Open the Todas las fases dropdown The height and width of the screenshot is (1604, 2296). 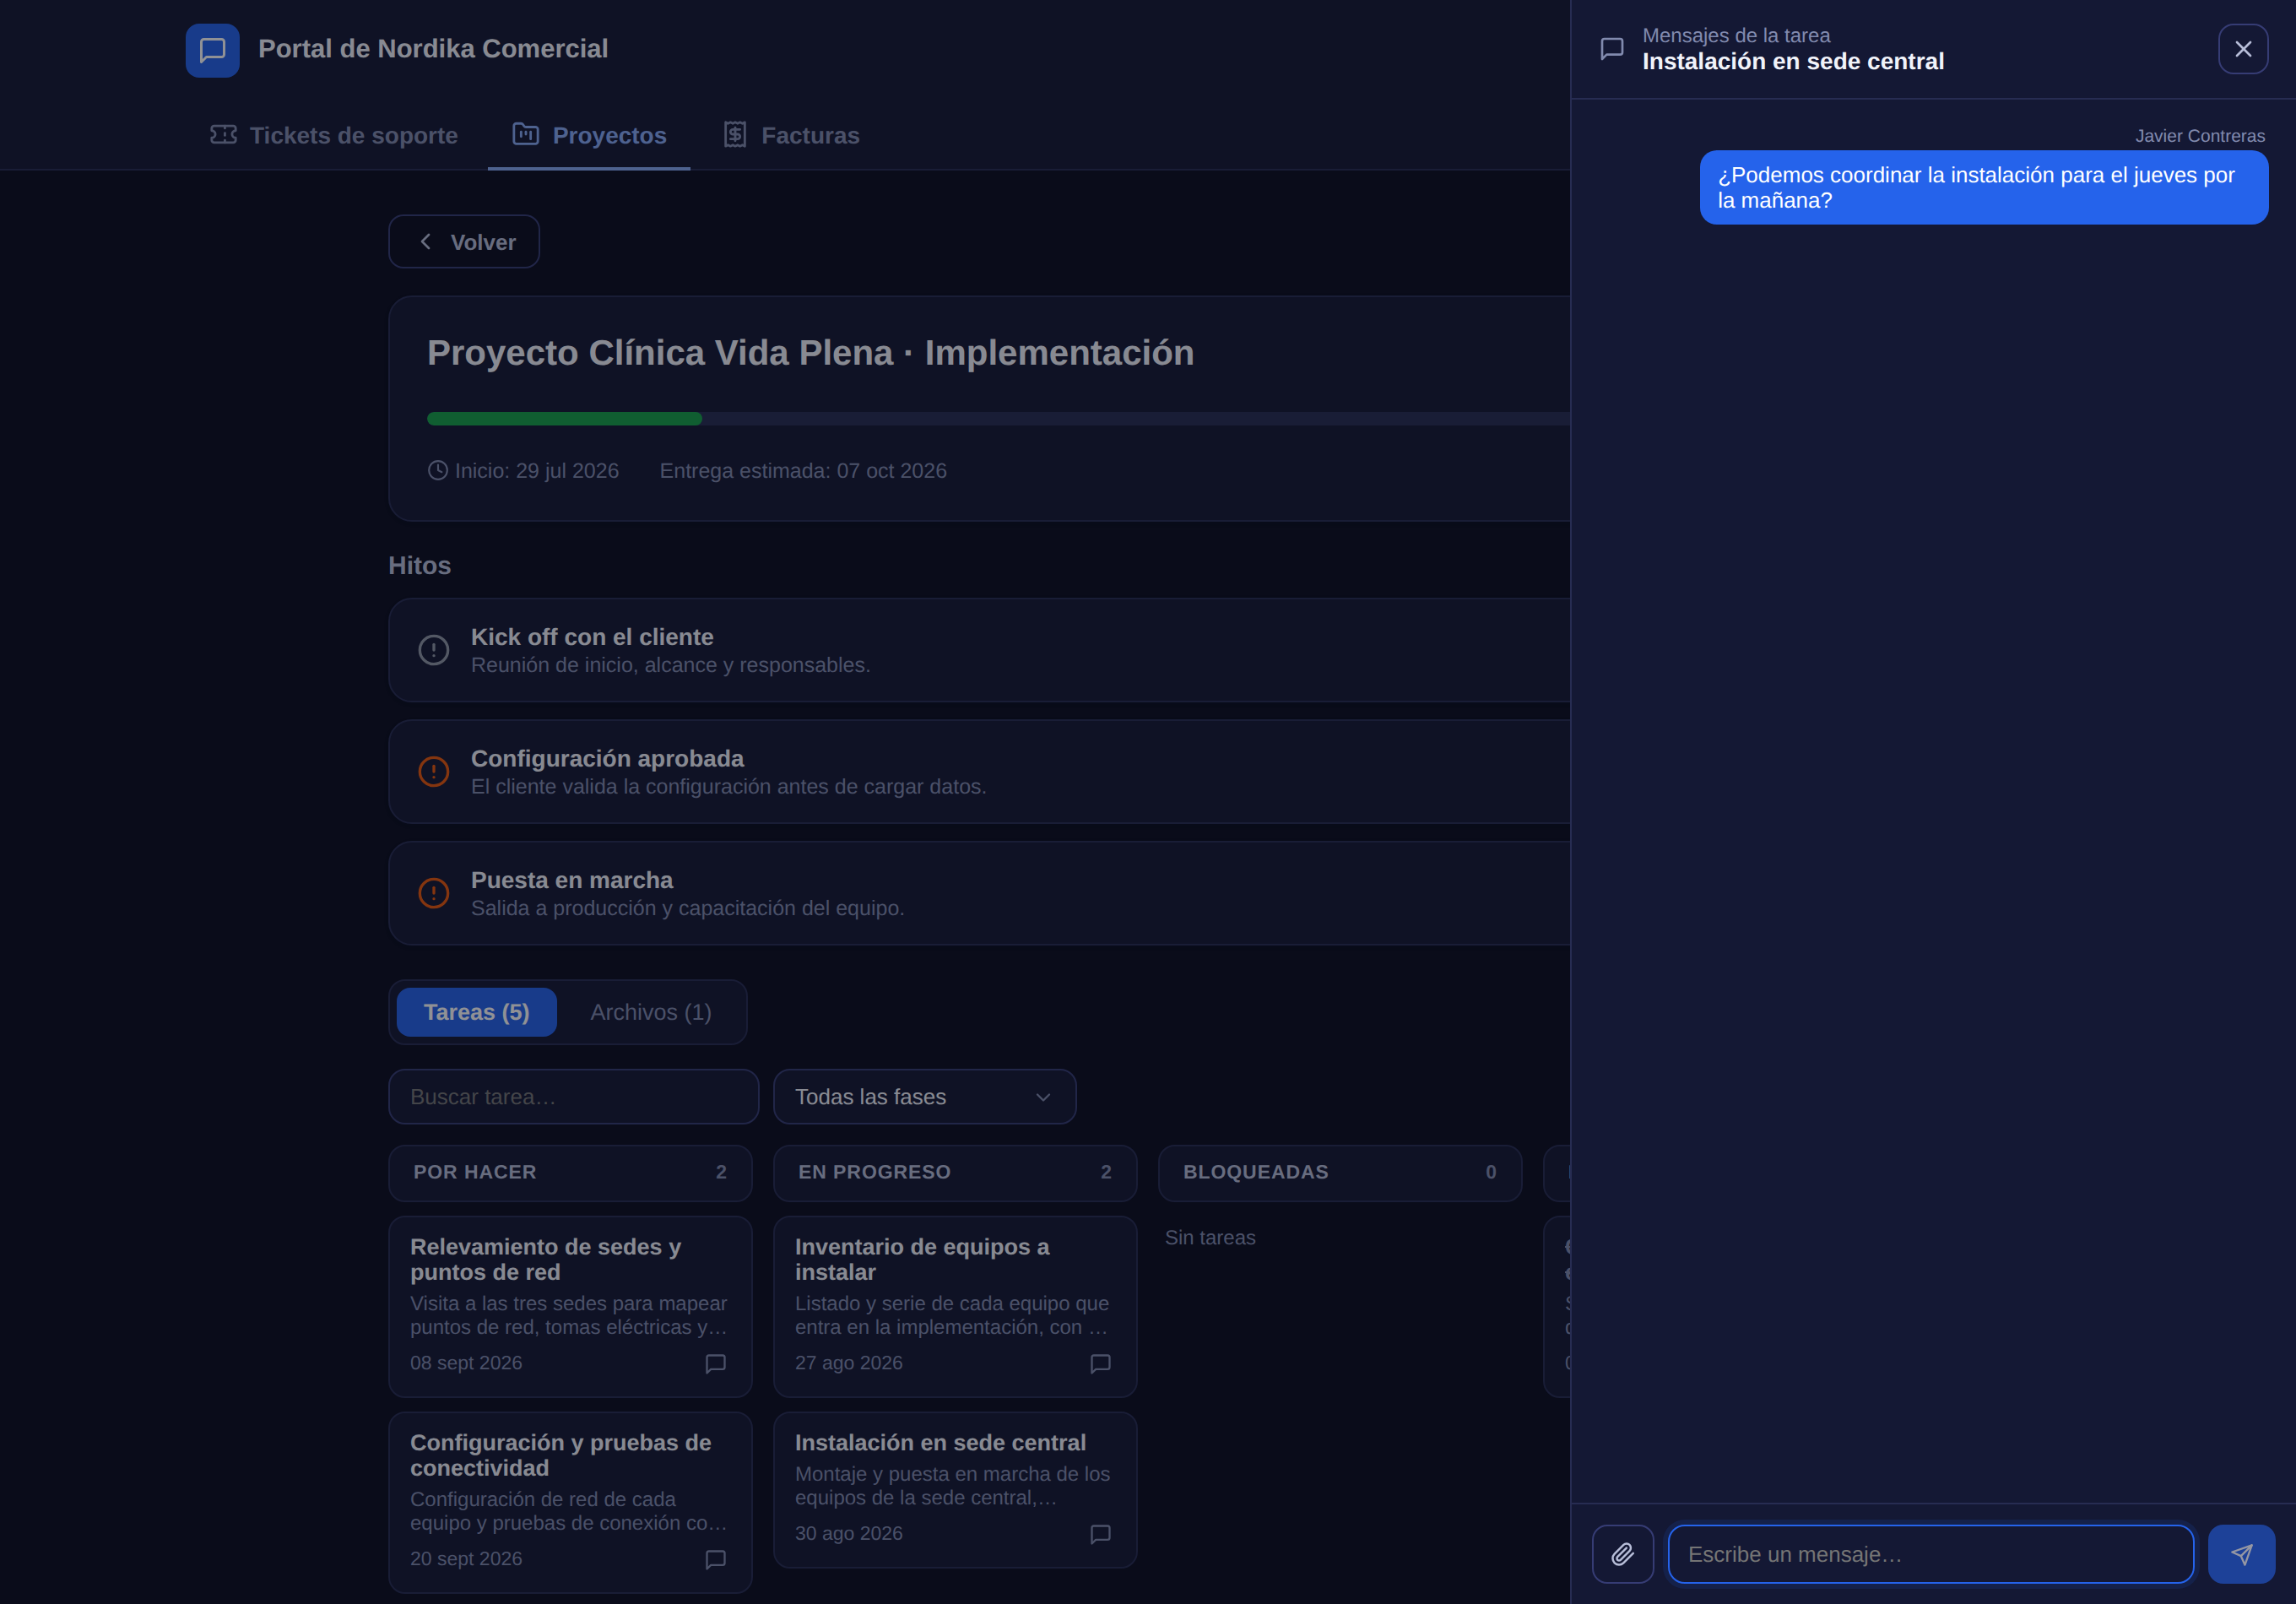click(x=924, y=1097)
